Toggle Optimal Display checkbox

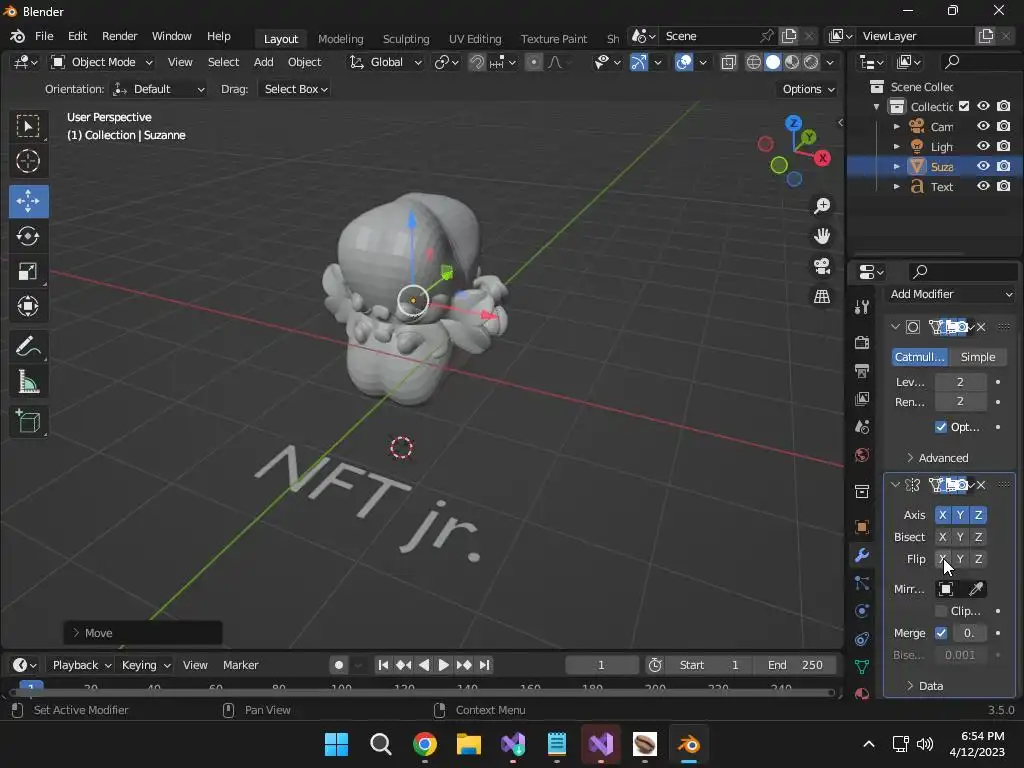(940, 427)
